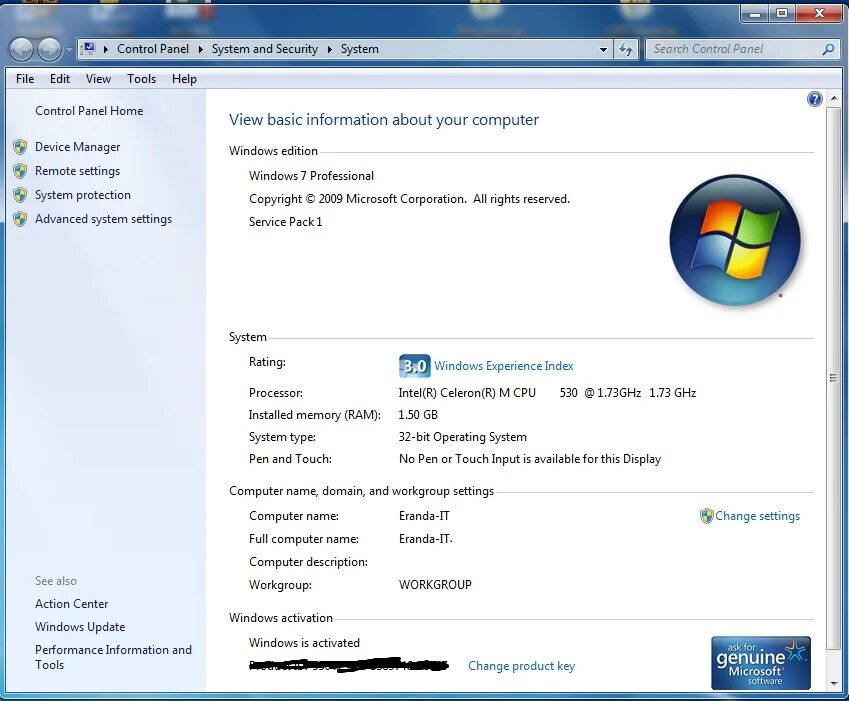
Task: Open Remote settings link
Action: [77, 171]
